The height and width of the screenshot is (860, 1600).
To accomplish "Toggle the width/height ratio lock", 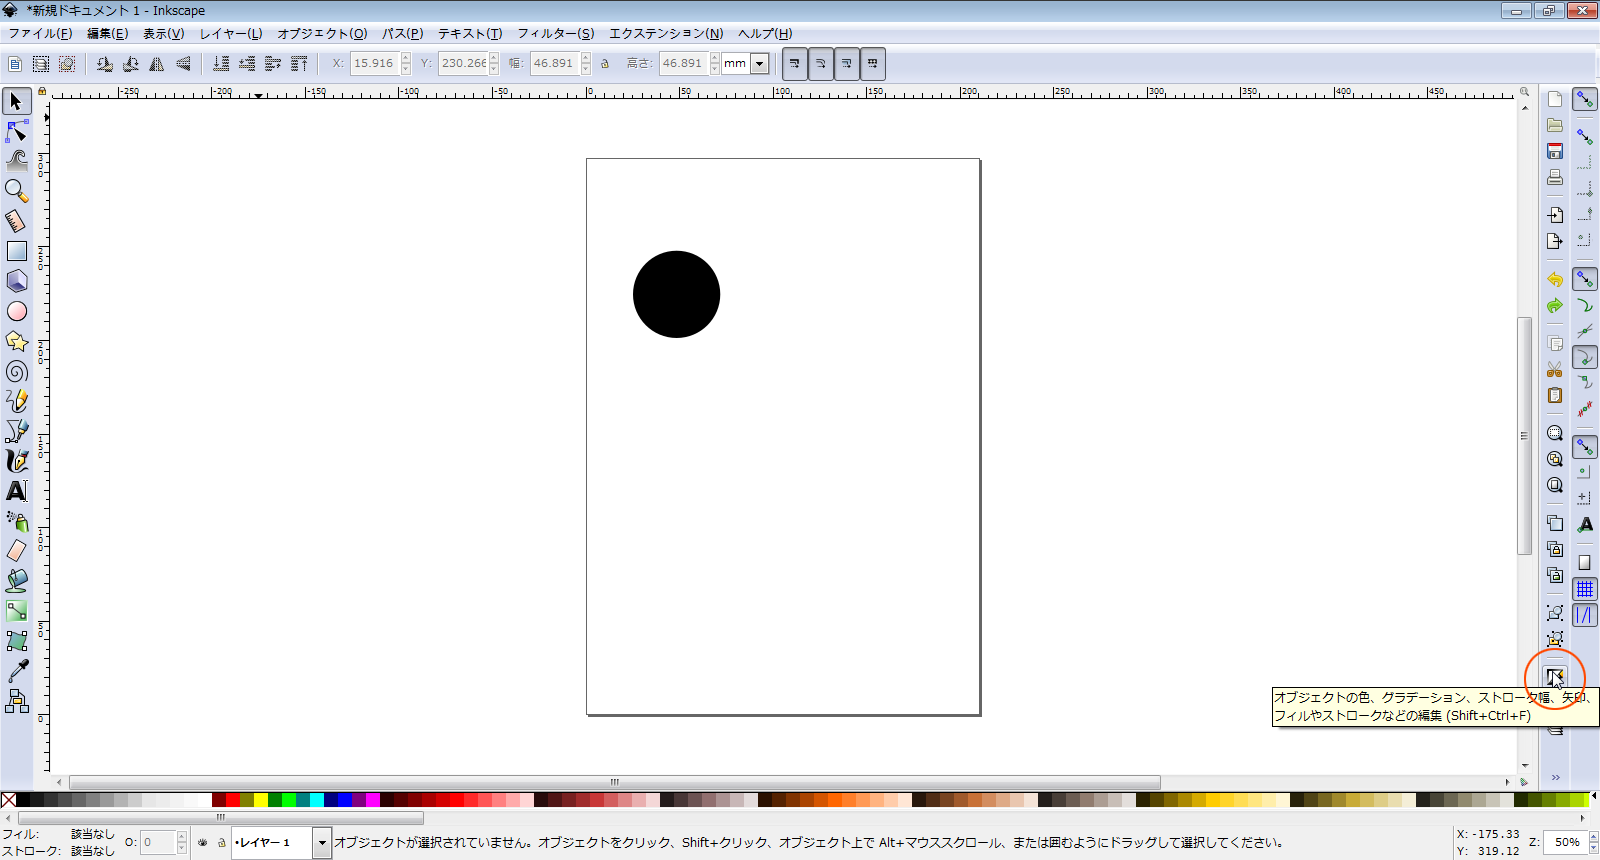I will [605, 64].
